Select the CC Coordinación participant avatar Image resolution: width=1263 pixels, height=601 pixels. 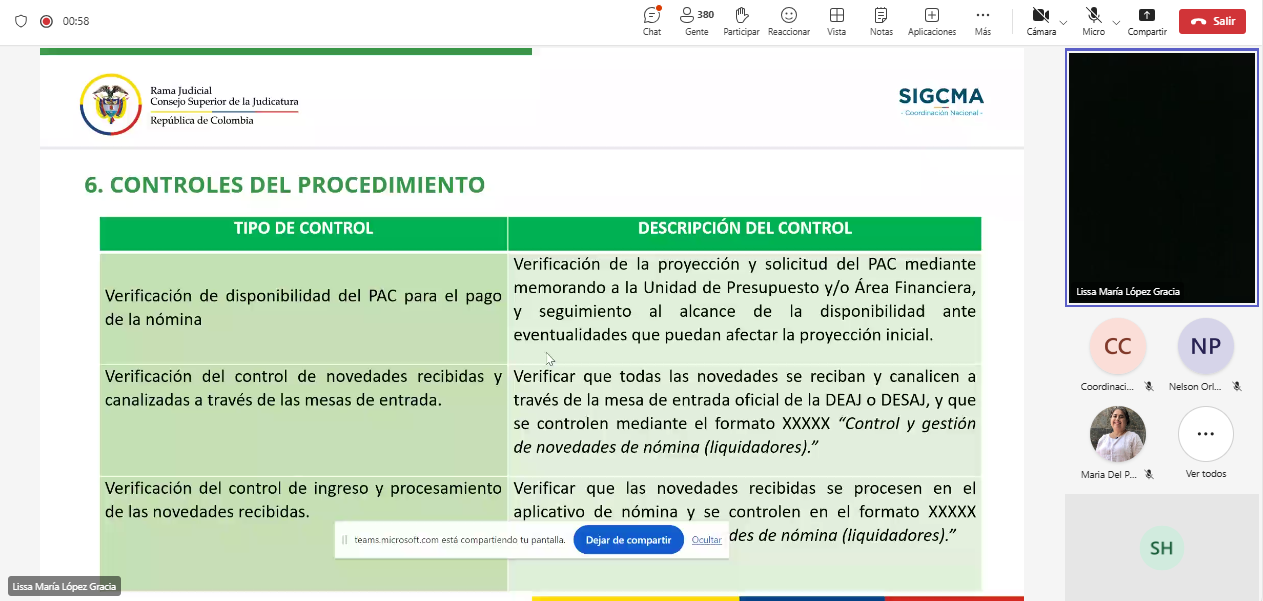[x=1117, y=346]
